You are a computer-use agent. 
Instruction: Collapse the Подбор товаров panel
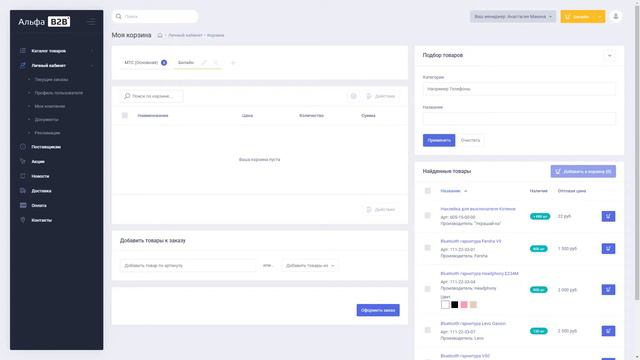pyautogui.click(x=610, y=56)
